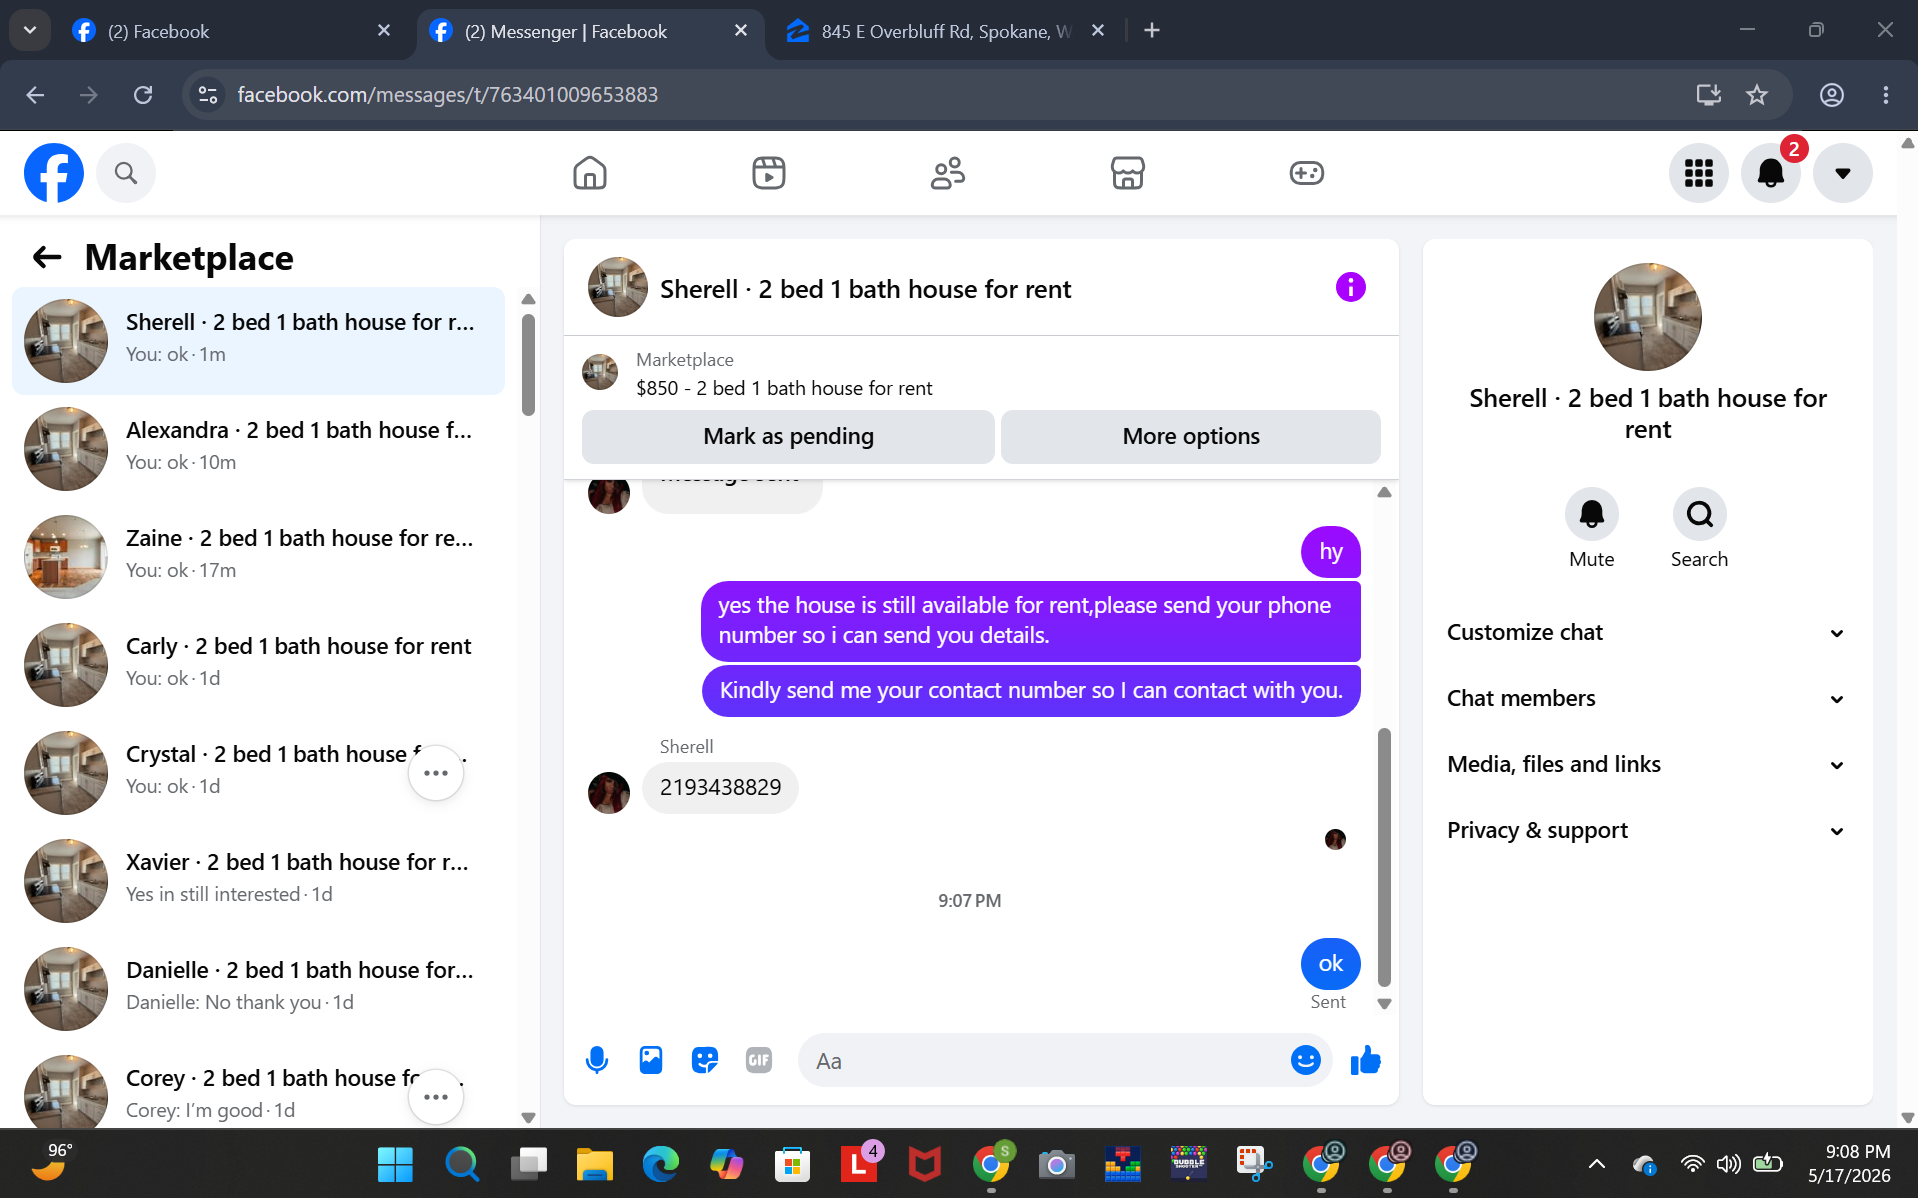Open the Alexandra conversation
Image resolution: width=1918 pixels, height=1198 pixels.
258,449
